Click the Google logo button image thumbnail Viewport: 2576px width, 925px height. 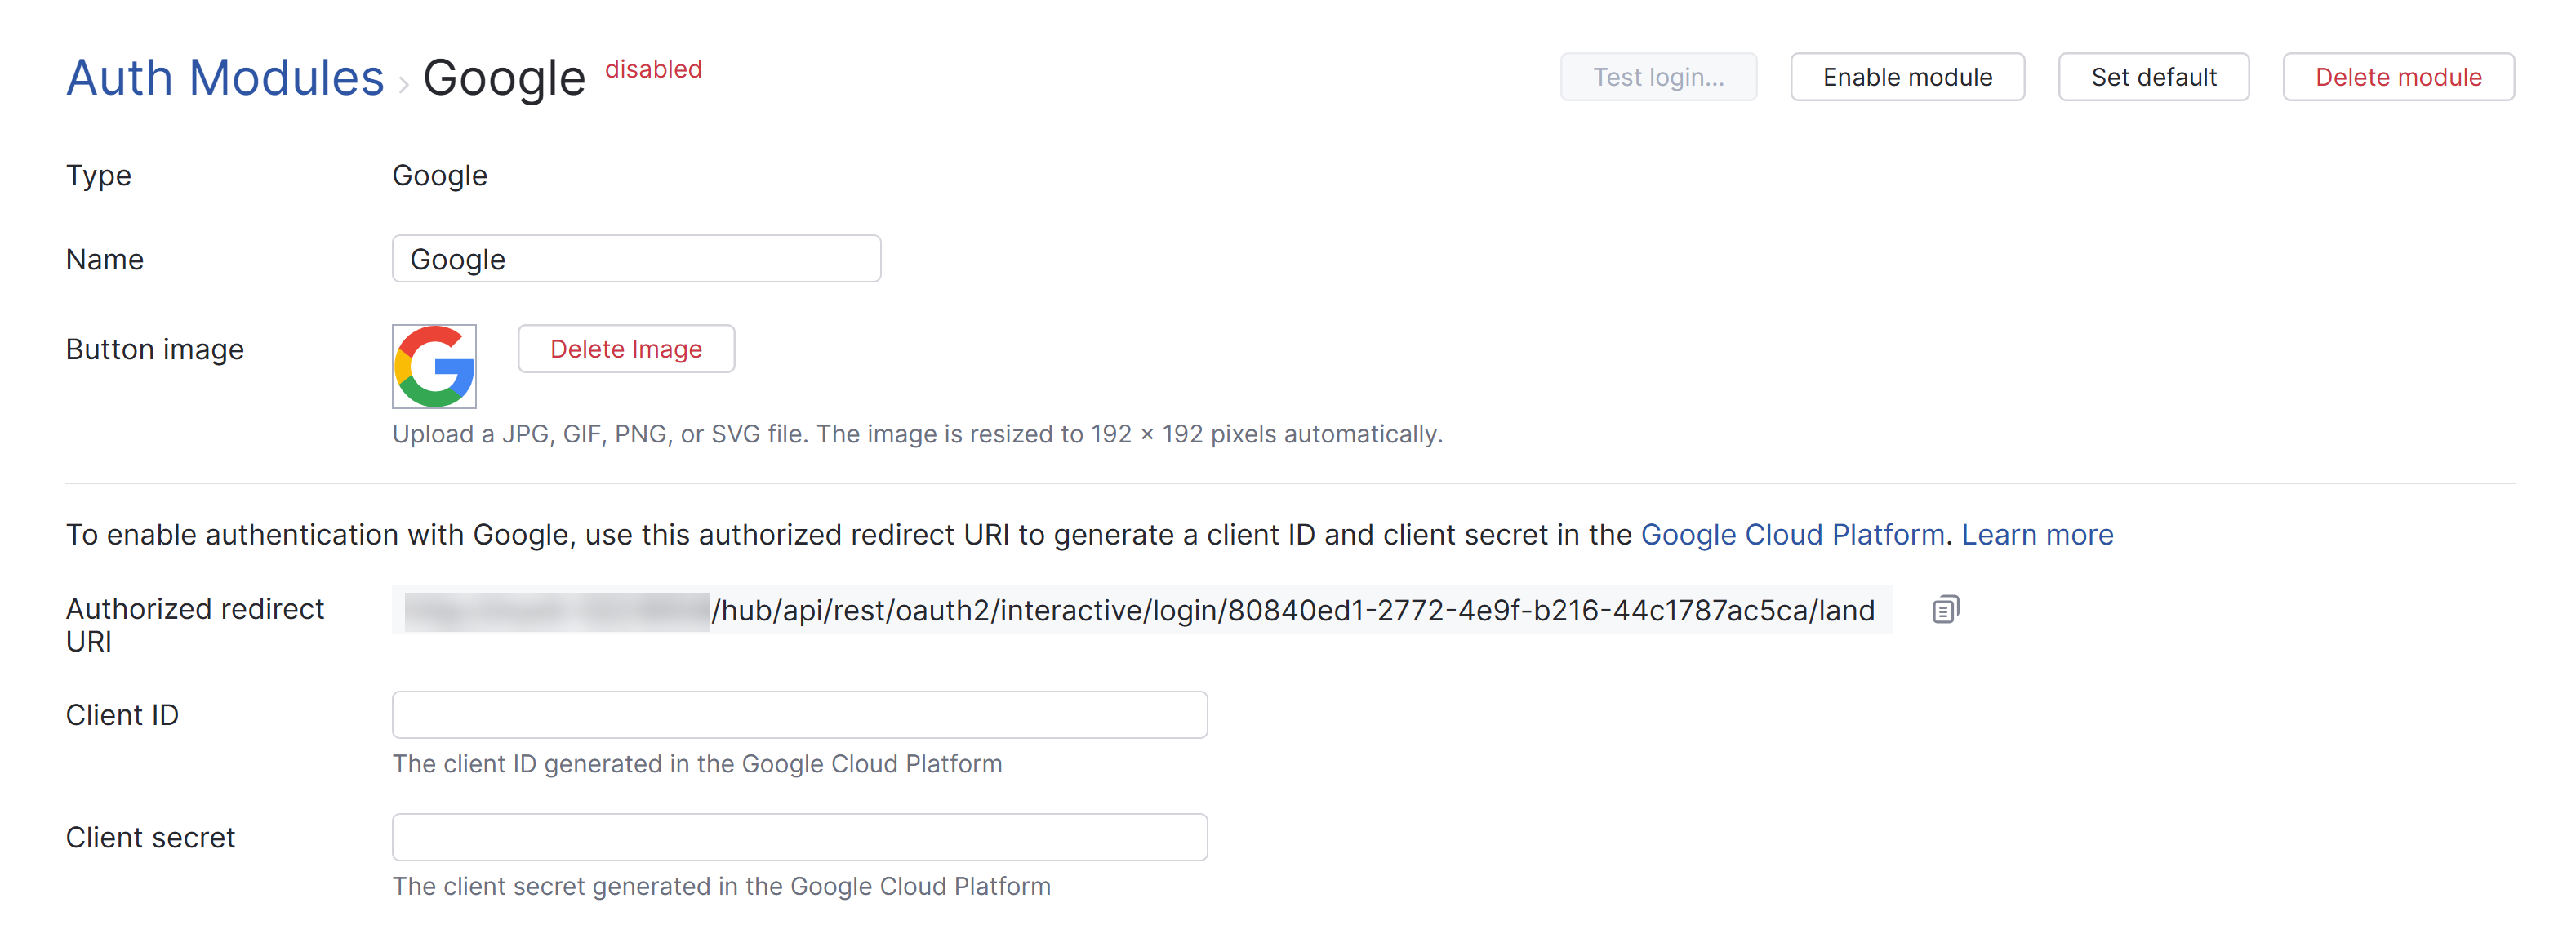434,366
